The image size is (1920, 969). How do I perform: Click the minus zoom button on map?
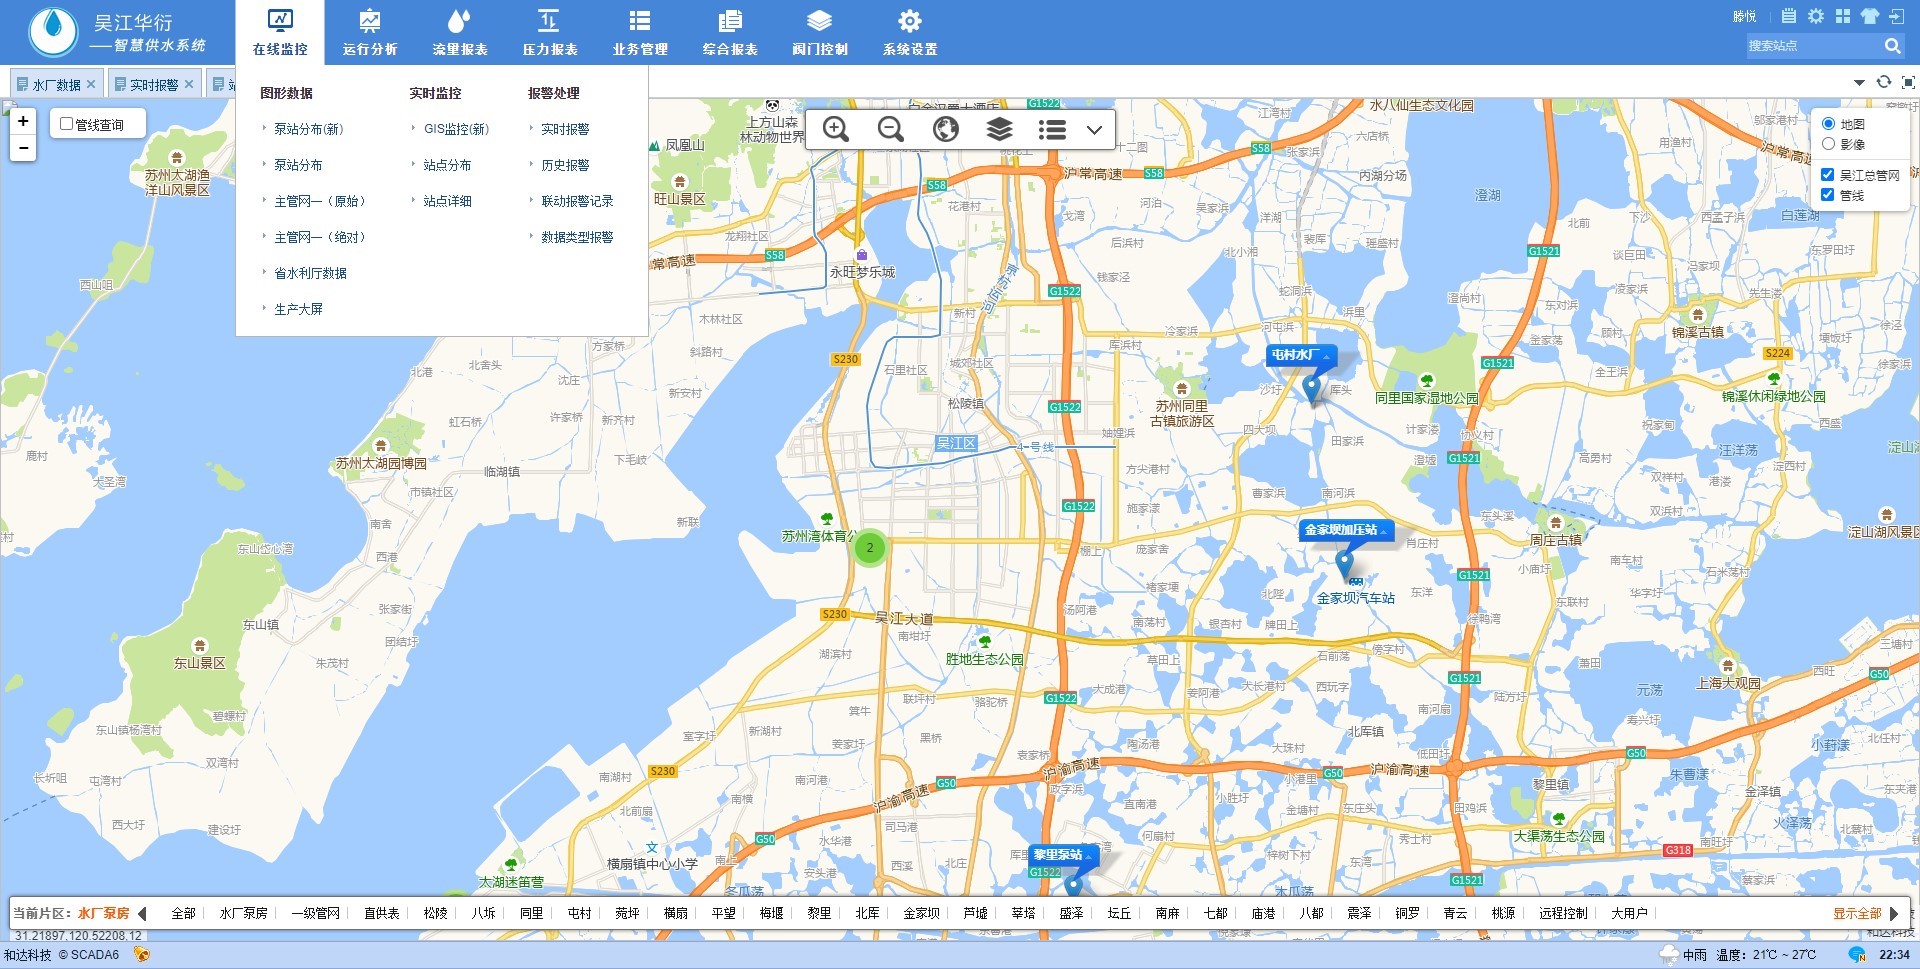point(23,148)
